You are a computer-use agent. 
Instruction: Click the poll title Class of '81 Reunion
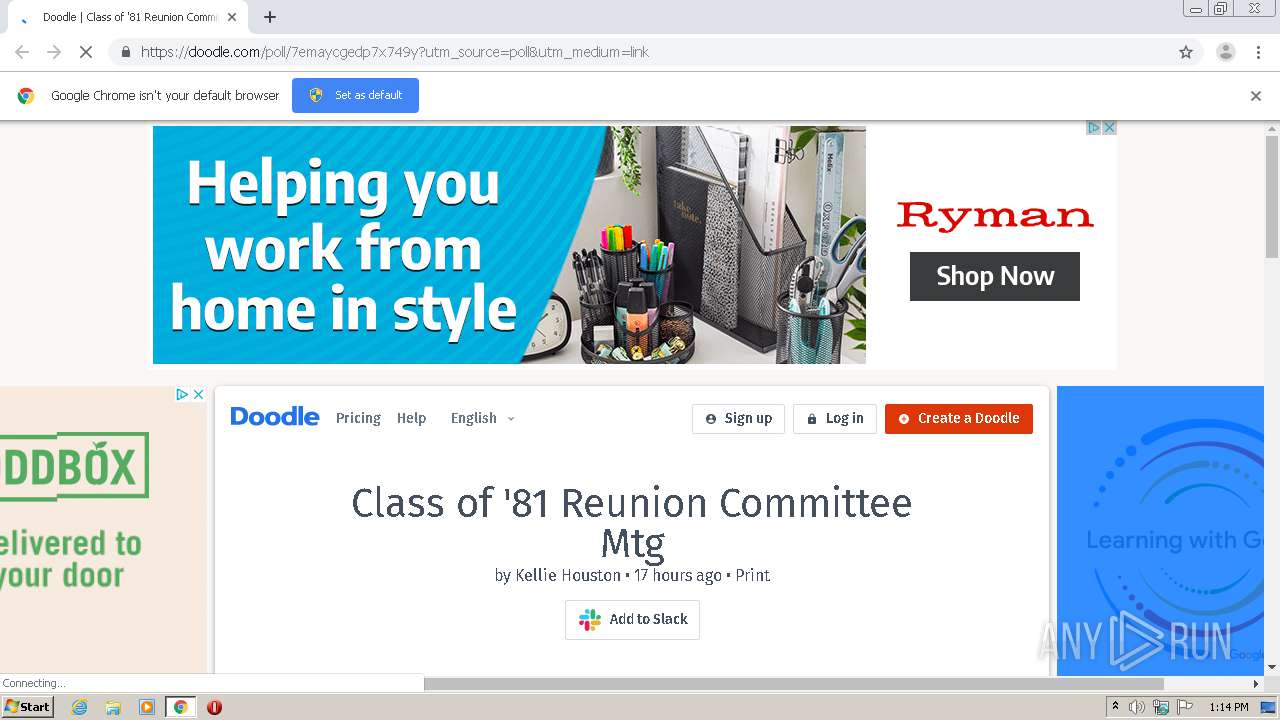click(x=632, y=522)
